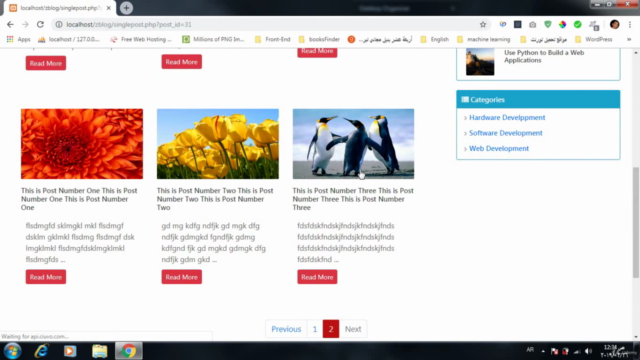Click the blue swirl extension icon
Screen dimensions: 640x360
503,24
